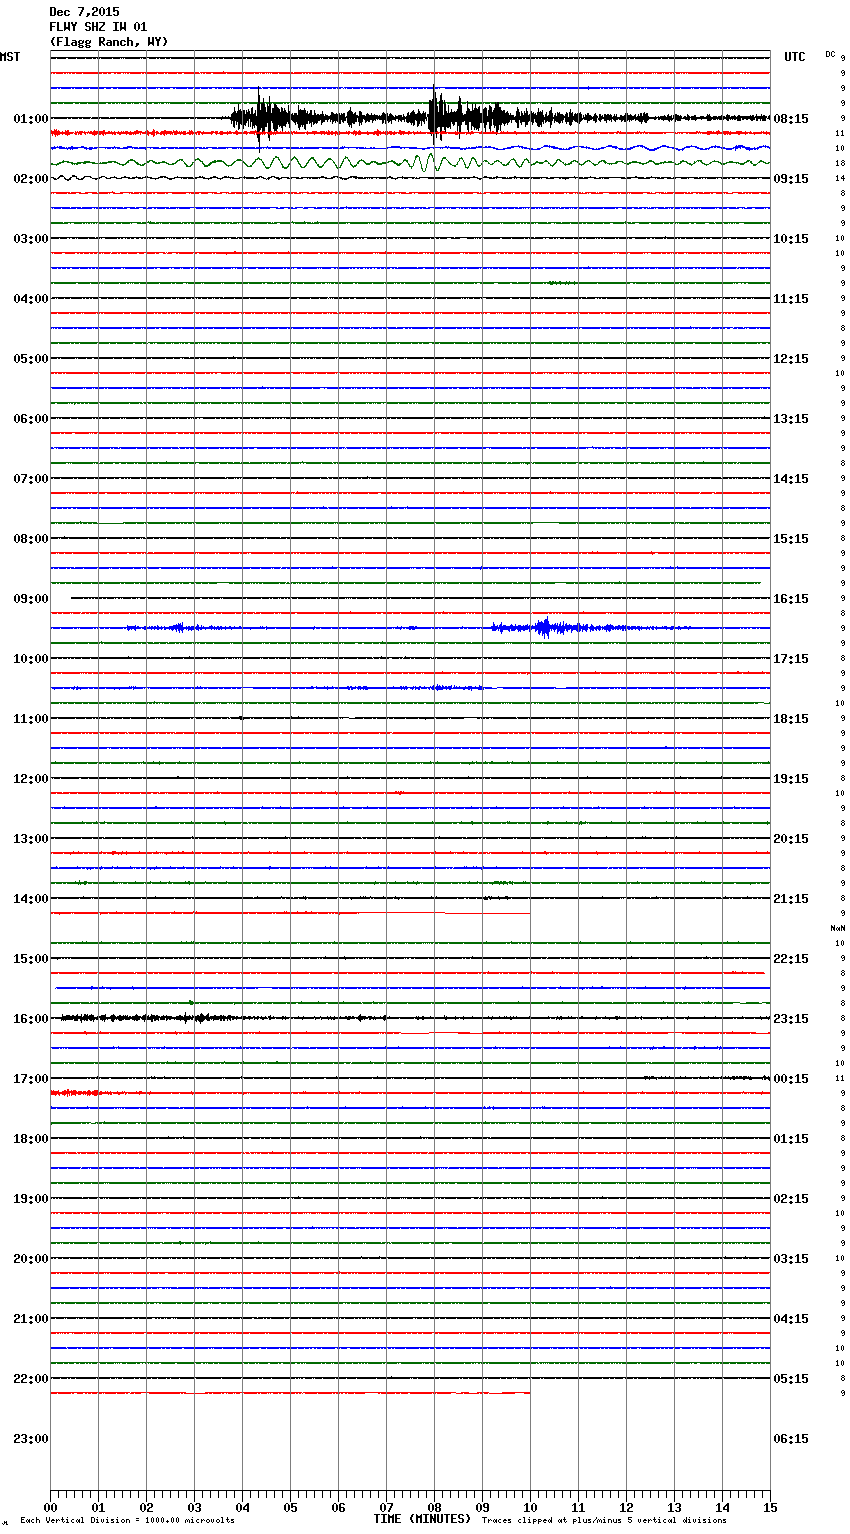
Task: Select the '19:00' MST time label
Action: tap(30, 1199)
